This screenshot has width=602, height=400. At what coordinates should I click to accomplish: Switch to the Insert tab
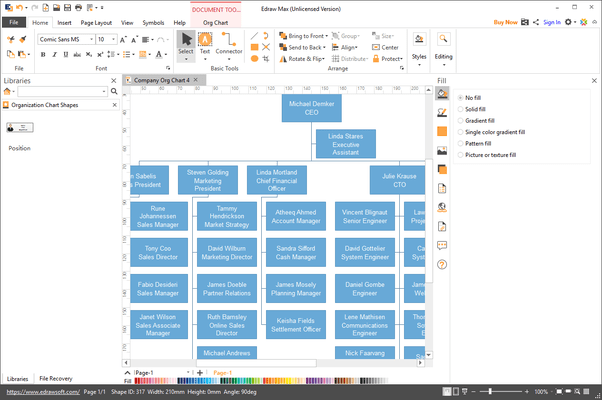click(x=64, y=23)
